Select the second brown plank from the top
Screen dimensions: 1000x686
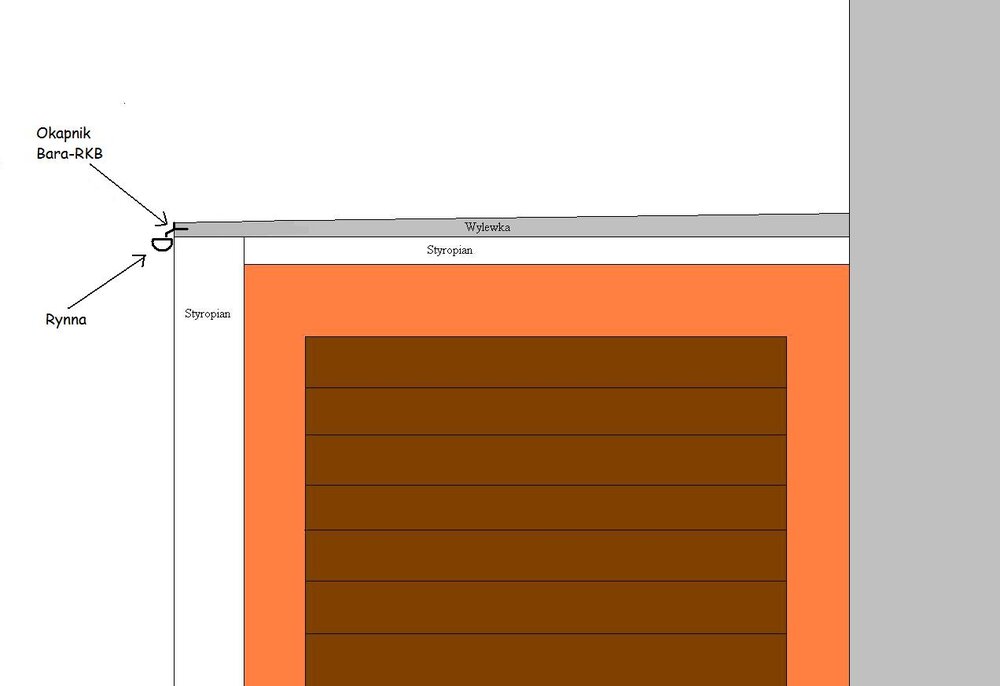545,411
